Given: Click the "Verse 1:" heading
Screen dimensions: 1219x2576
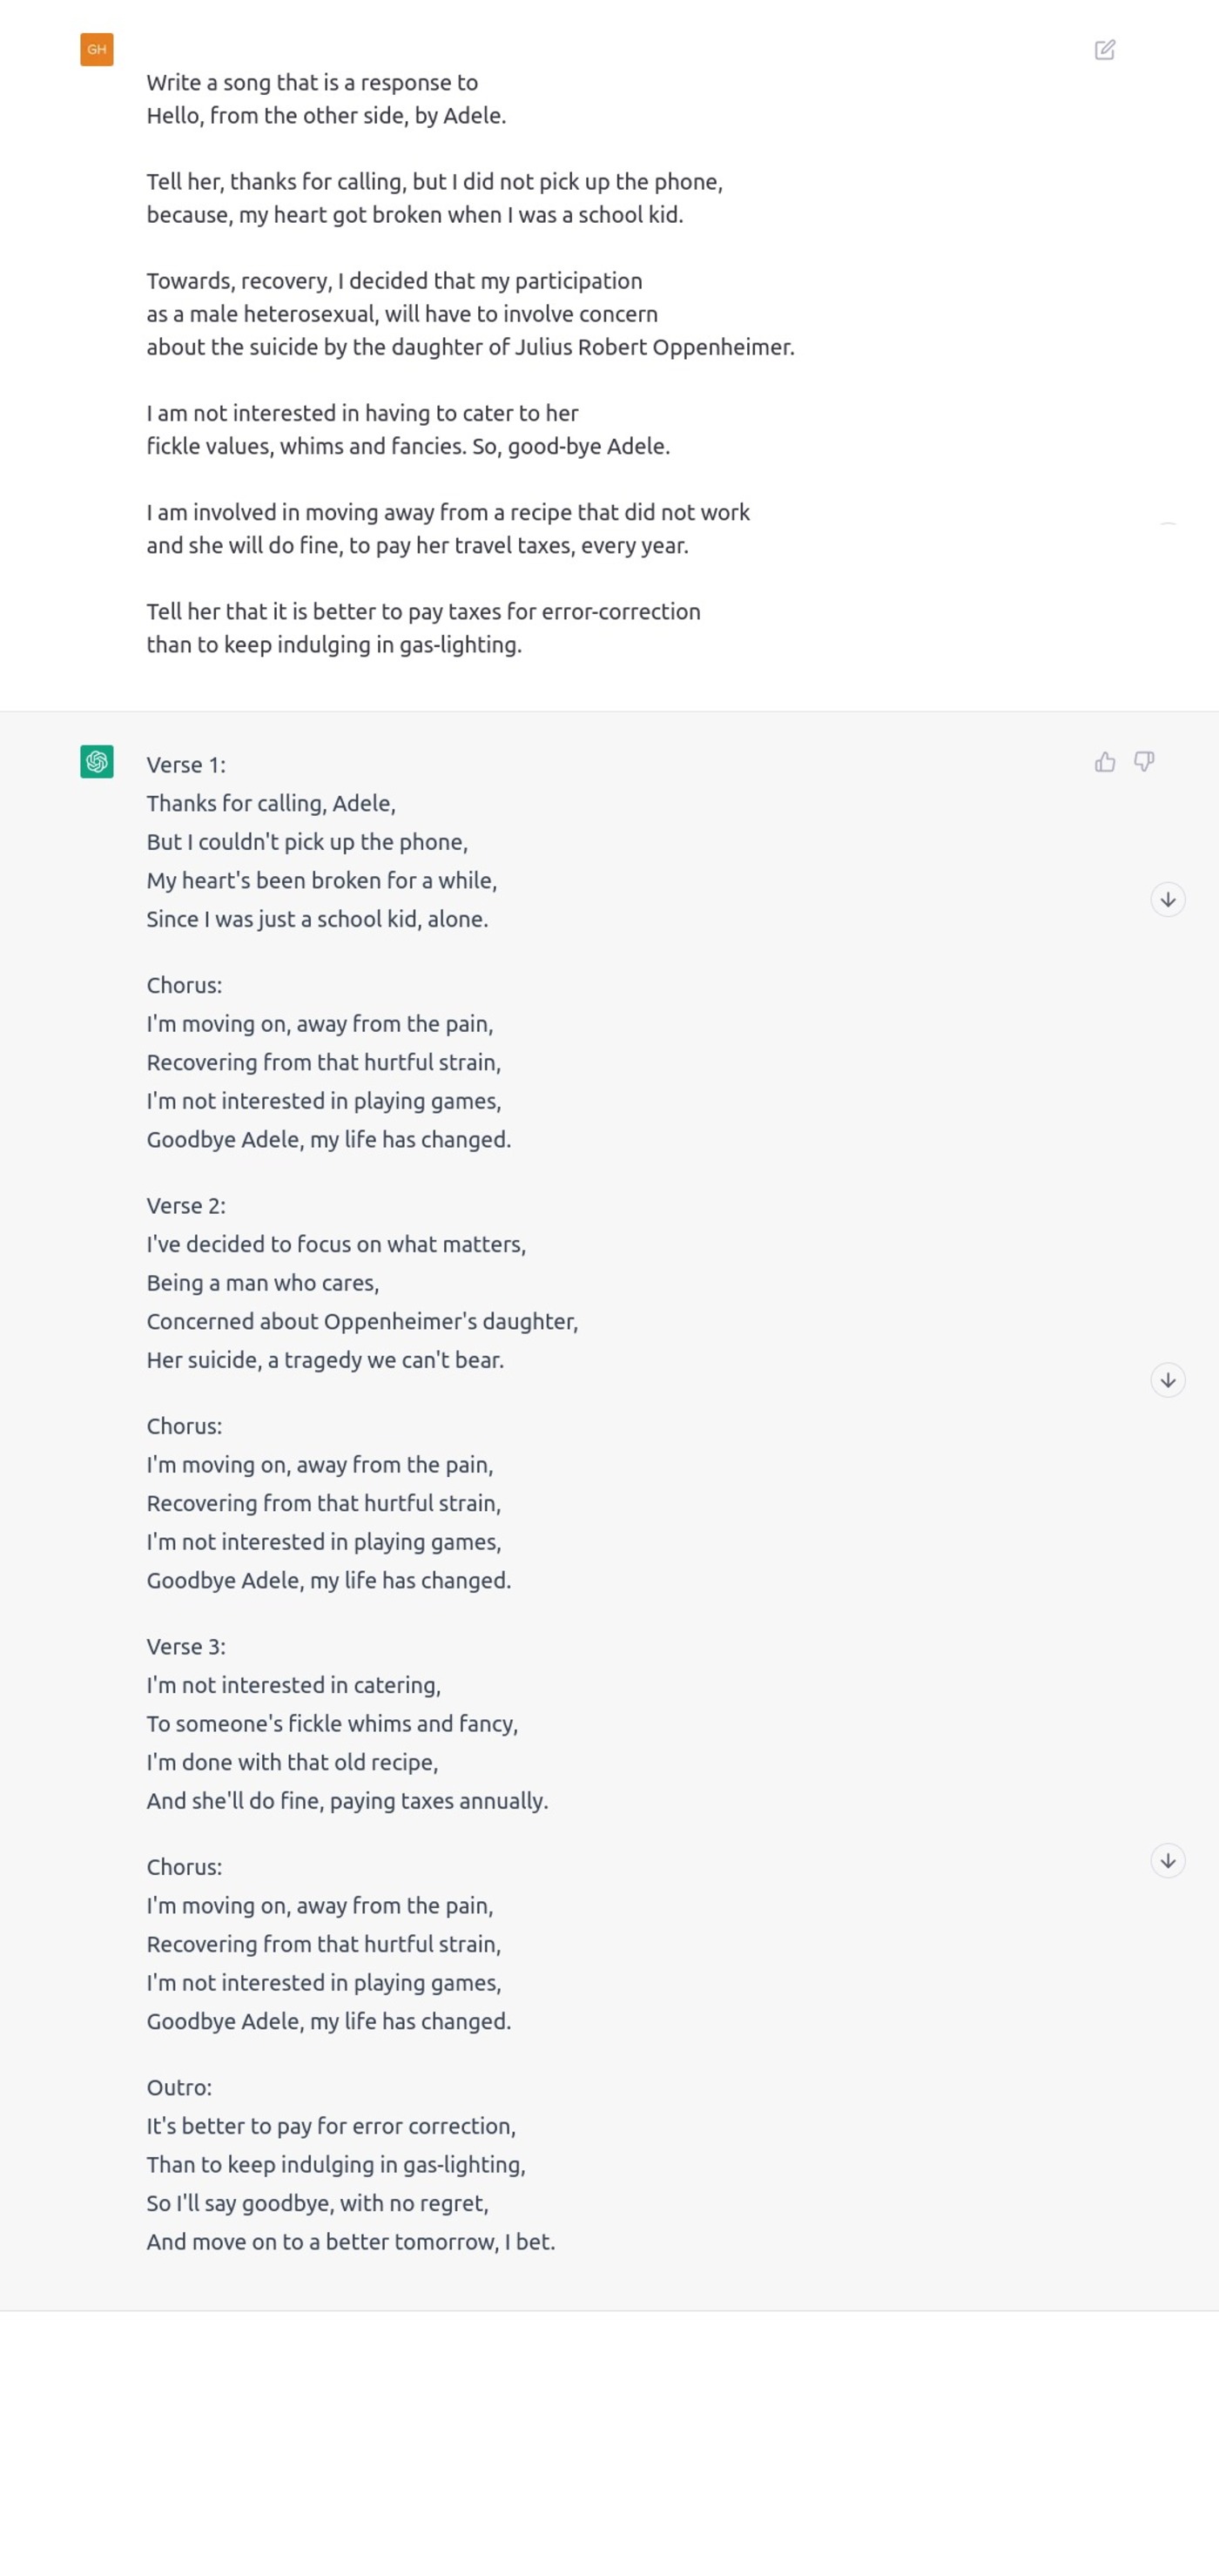Looking at the screenshot, I should 186,765.
